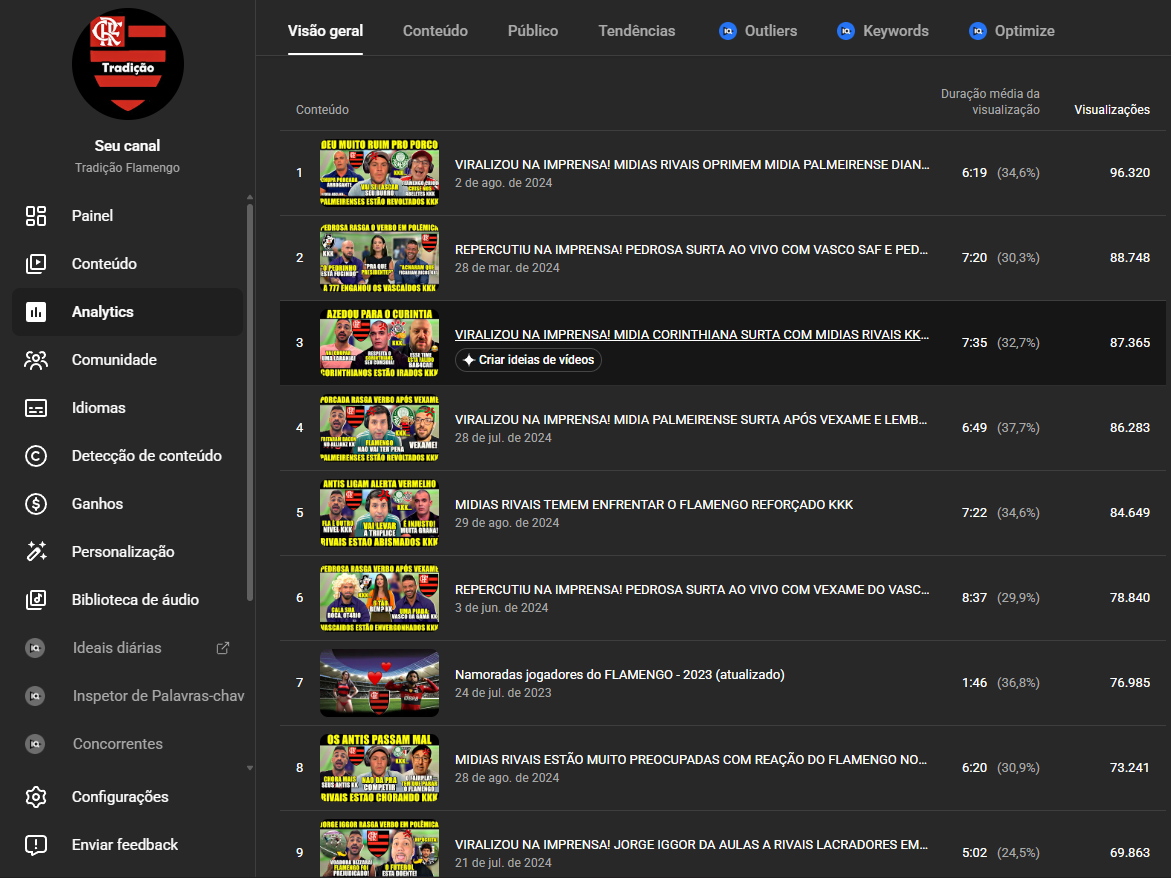Click the Analytics bar chart icon
This screenshot has width=1171, height=878.
click(36, 312)
